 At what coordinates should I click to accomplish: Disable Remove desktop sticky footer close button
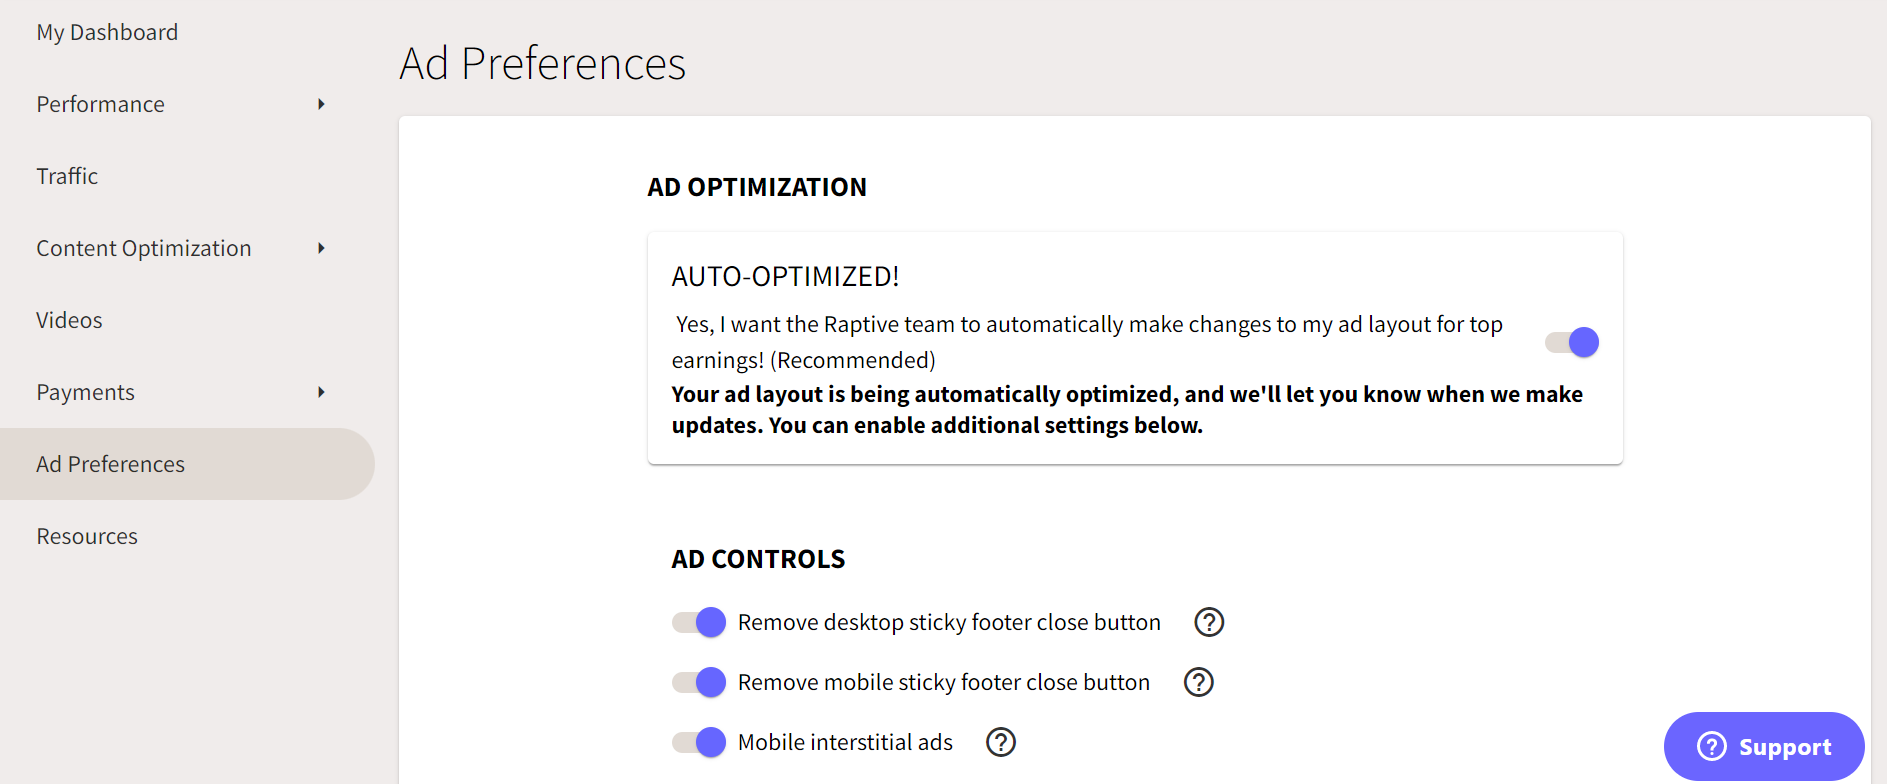click(x=699, y=622)
